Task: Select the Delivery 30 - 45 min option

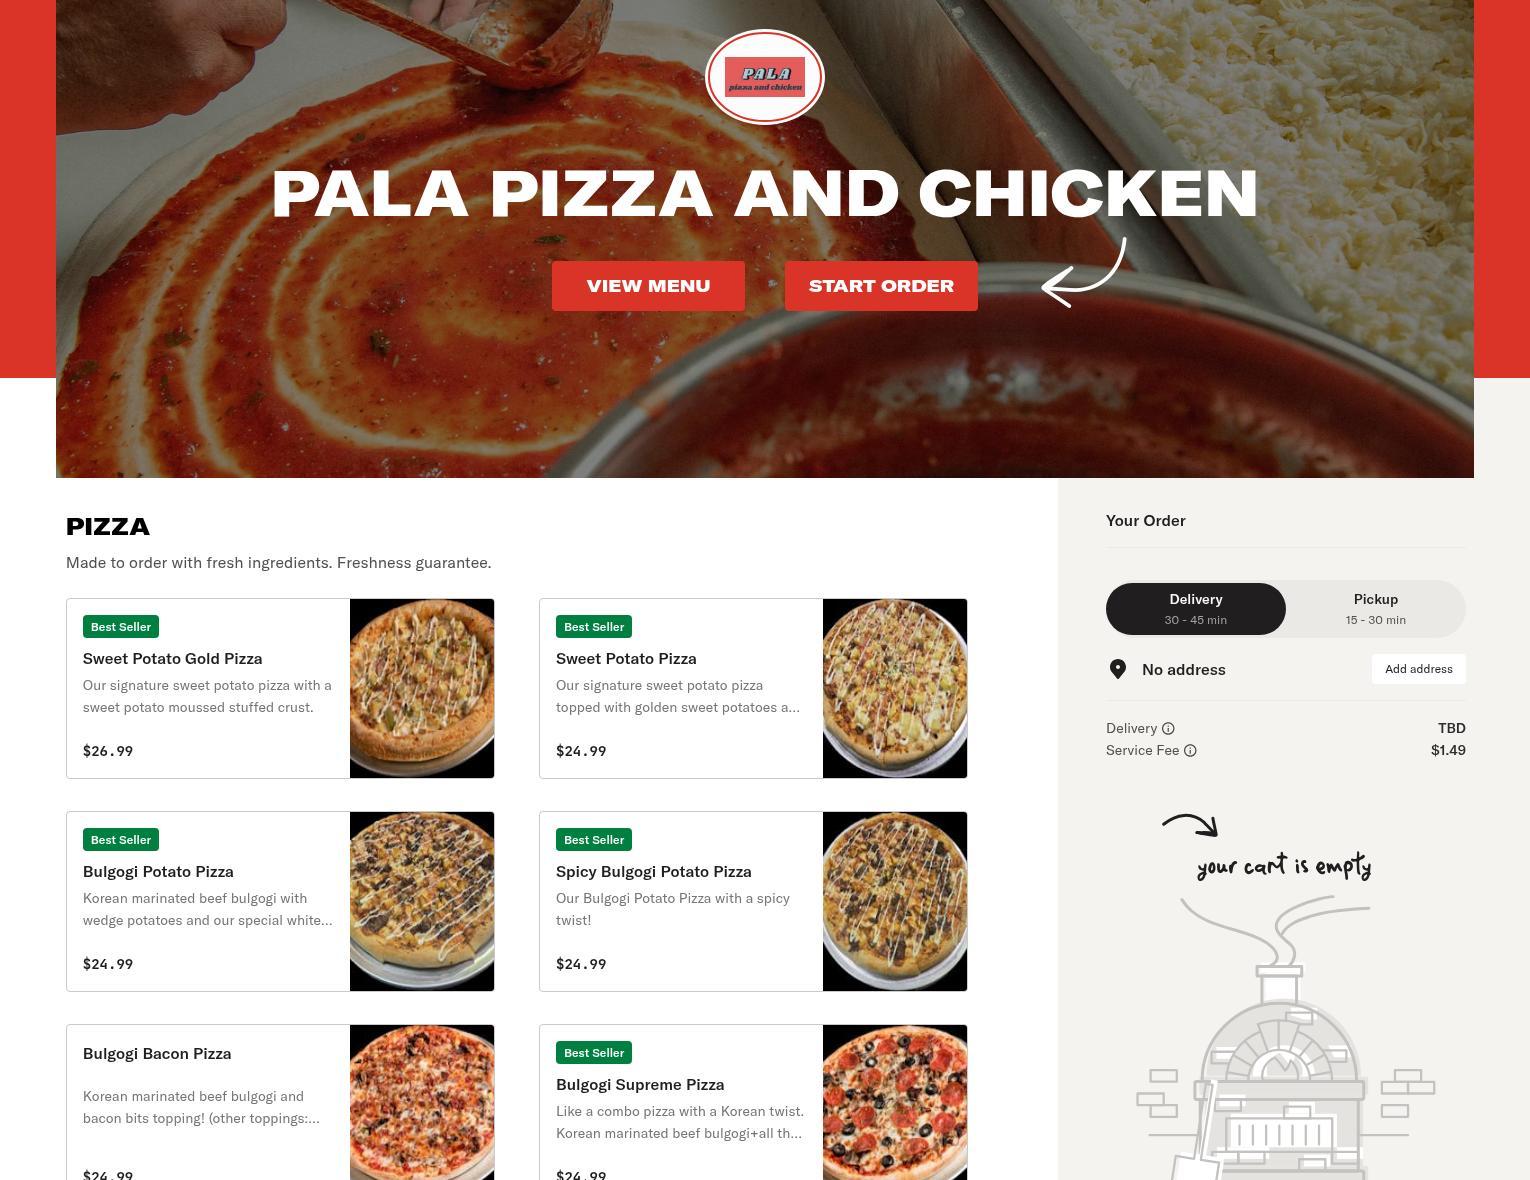Action: [1196, 608]
